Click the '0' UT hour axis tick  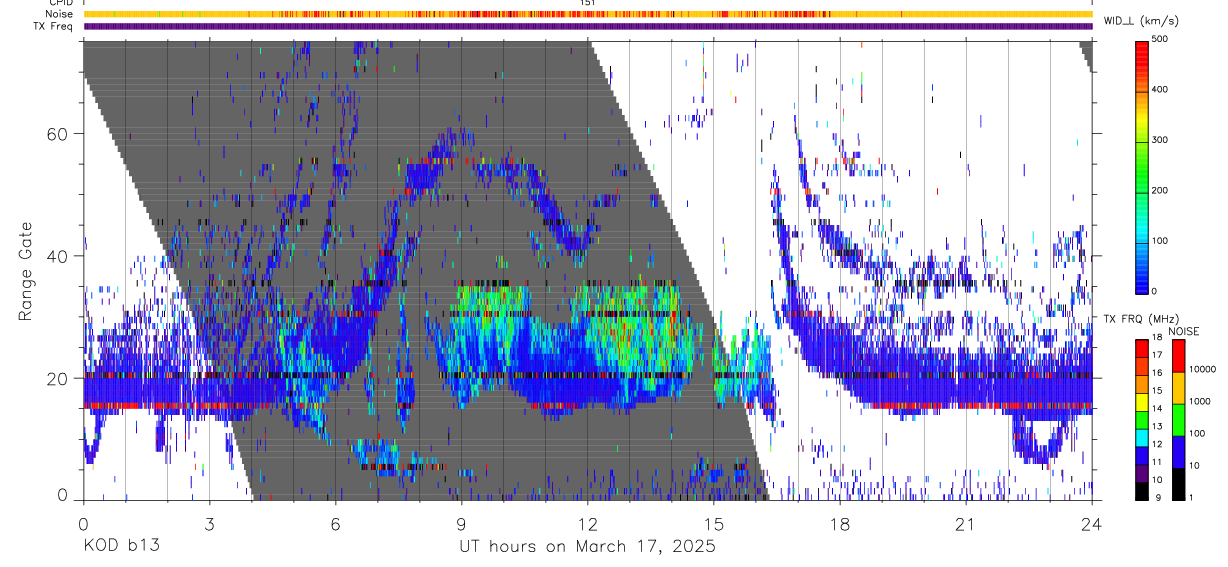(x=84, y=522)
